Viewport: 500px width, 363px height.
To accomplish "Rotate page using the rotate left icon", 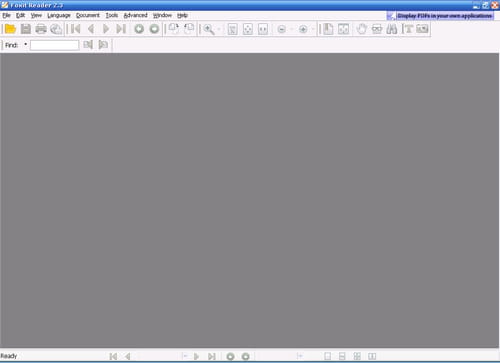I will [x=174, y=29].
